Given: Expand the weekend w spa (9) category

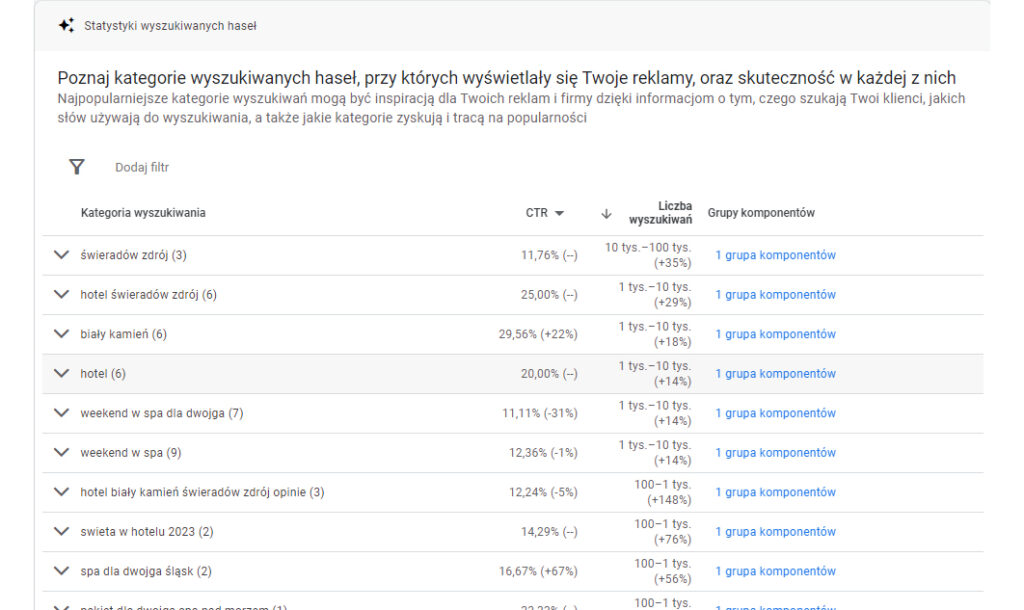Looking at the screenshot, I should [x=61, y=453].
